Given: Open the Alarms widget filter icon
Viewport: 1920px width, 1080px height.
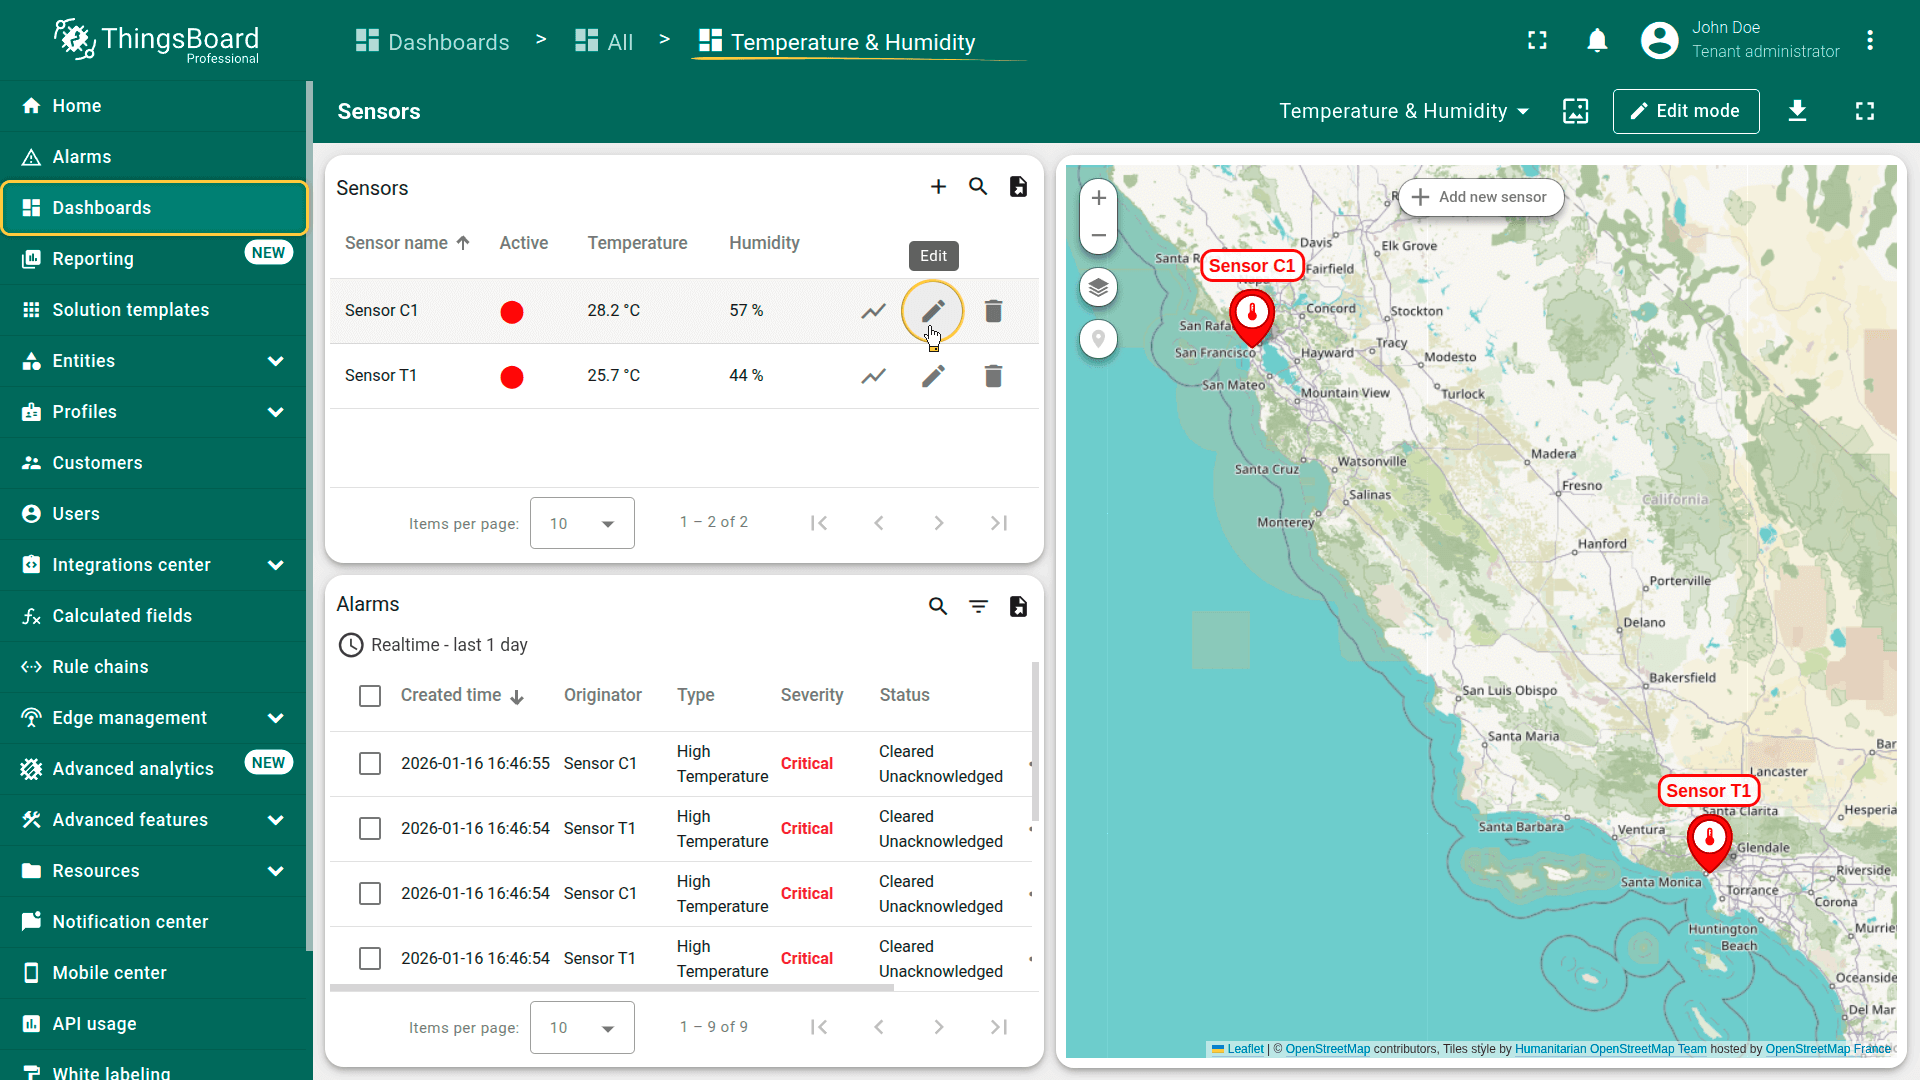Looking at the screenshot, I should [x=977, y=606].
